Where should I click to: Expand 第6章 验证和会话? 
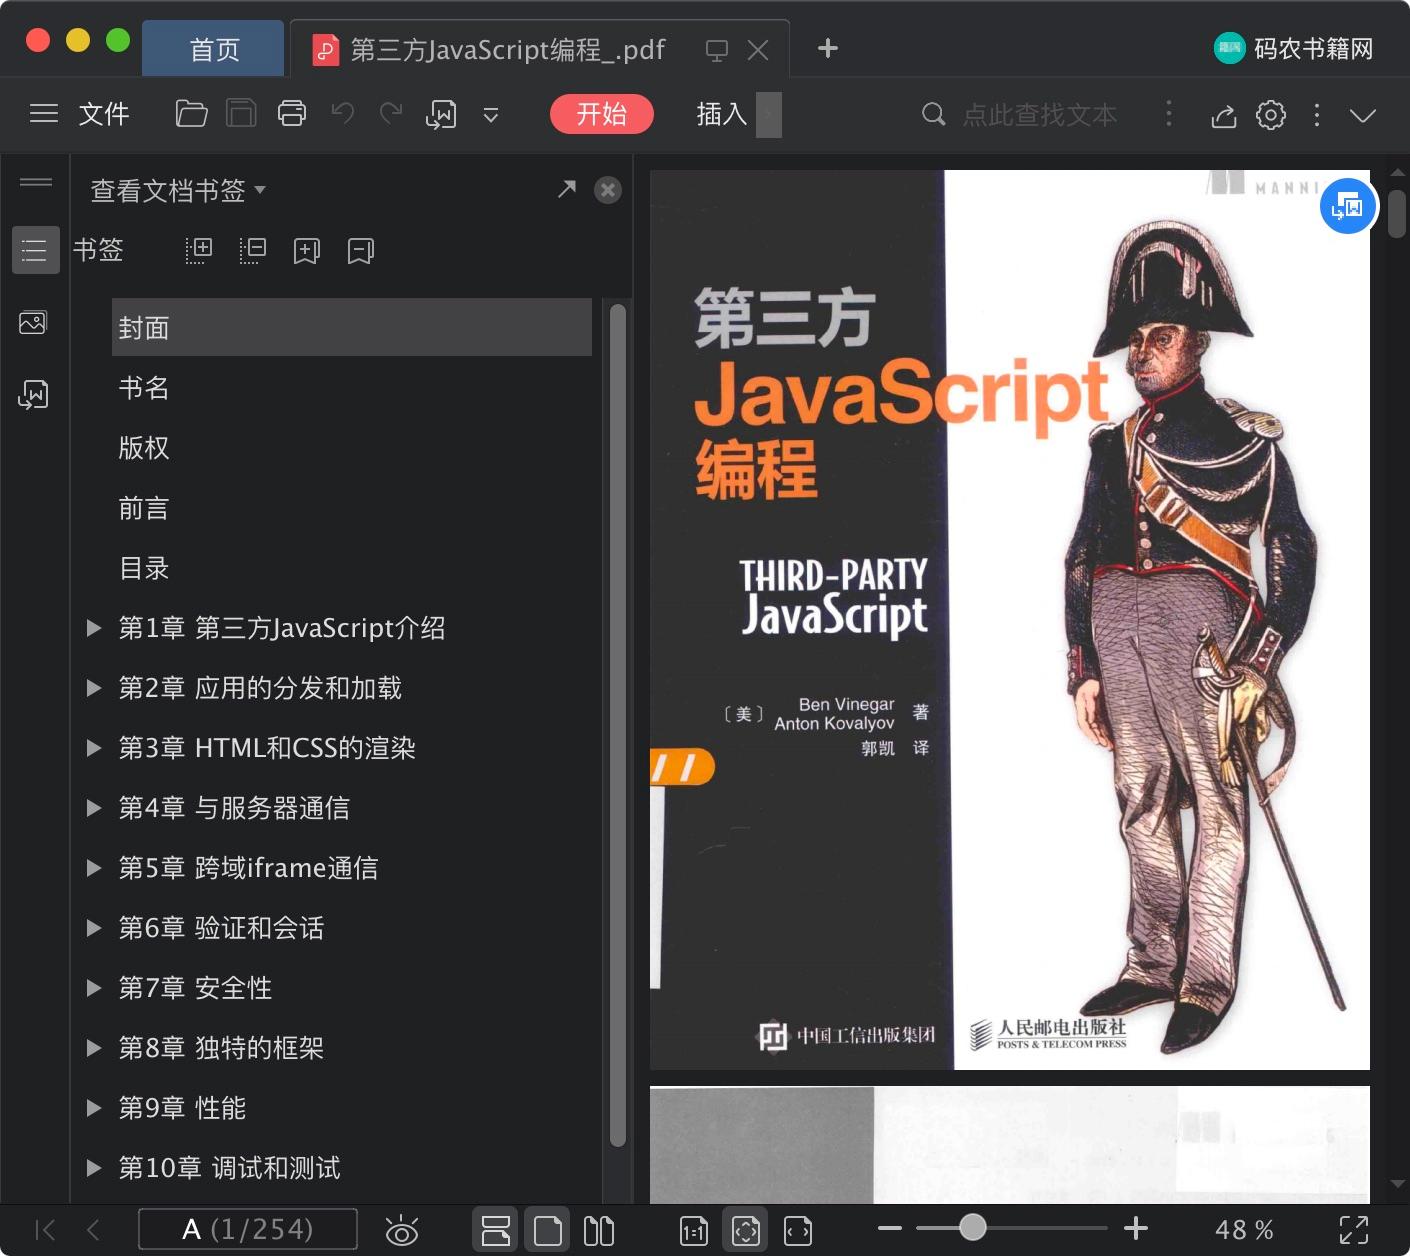[94, 928]
